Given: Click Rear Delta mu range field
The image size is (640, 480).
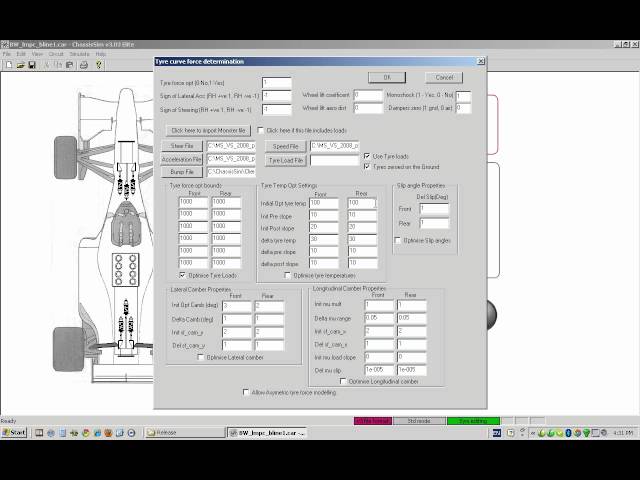Looking at the screenshot, I should [x=412, y=318].
